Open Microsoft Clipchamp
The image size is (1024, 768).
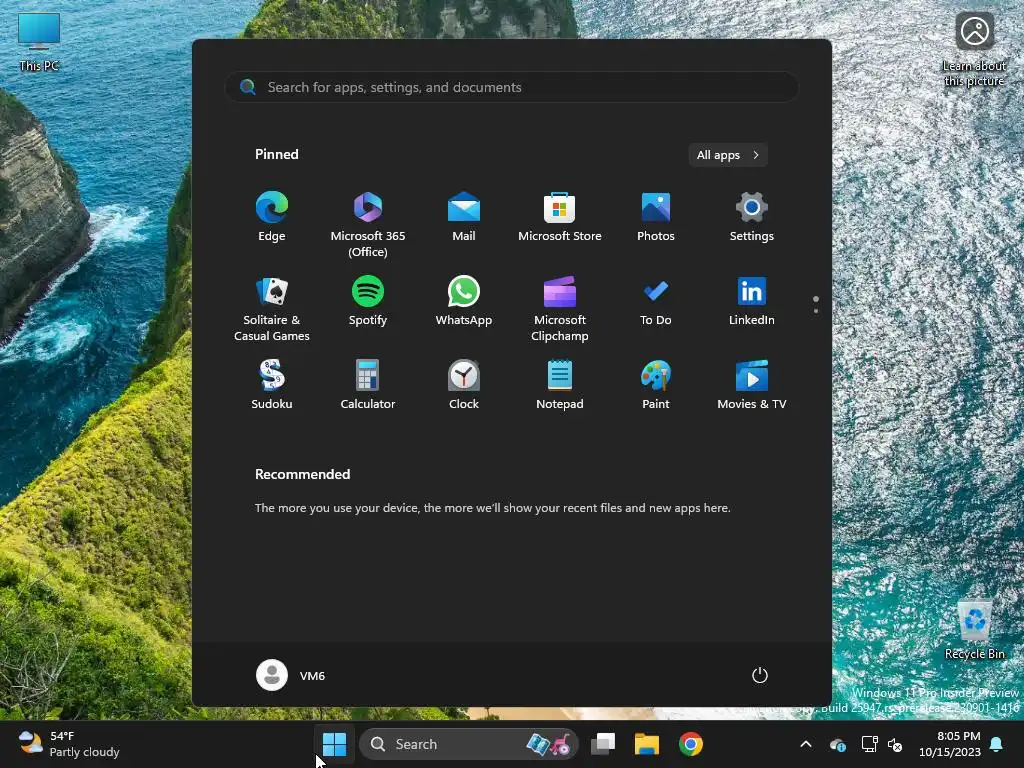pos(560,308)
